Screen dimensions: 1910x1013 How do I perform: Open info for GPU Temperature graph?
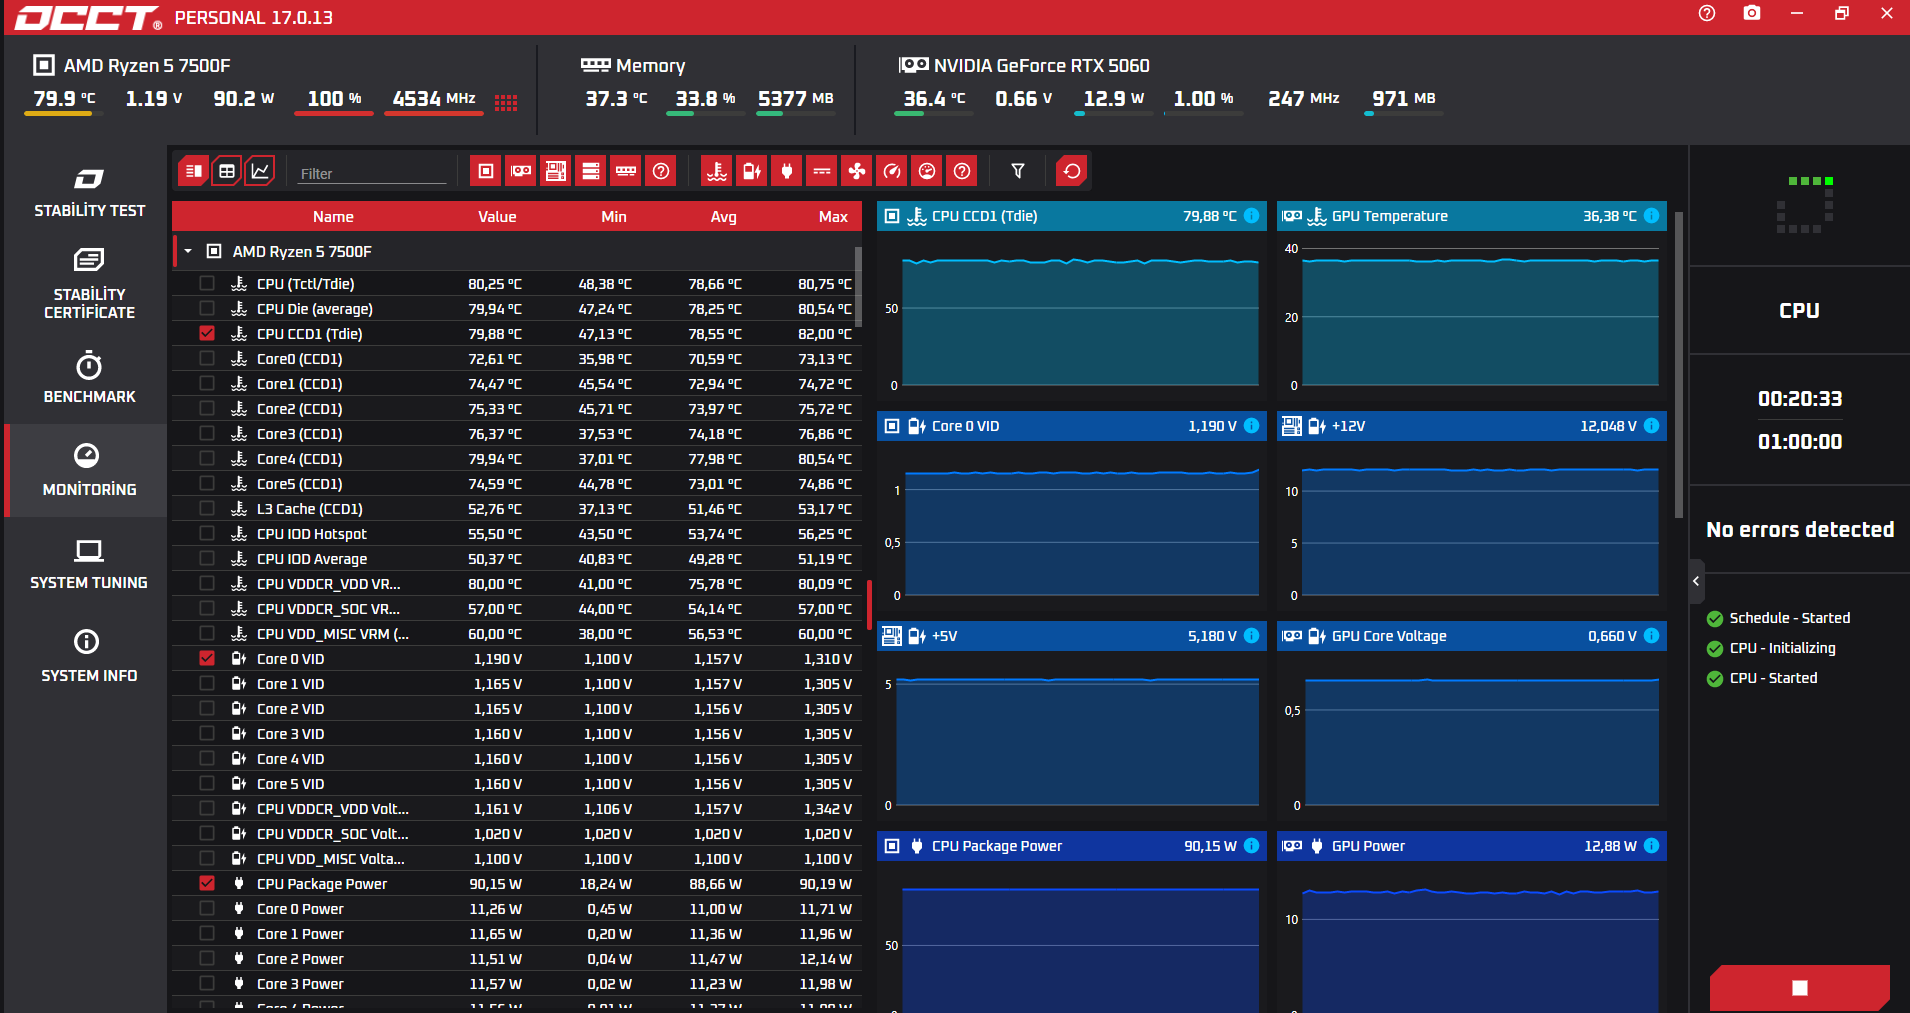click(x=1652, y=216)
